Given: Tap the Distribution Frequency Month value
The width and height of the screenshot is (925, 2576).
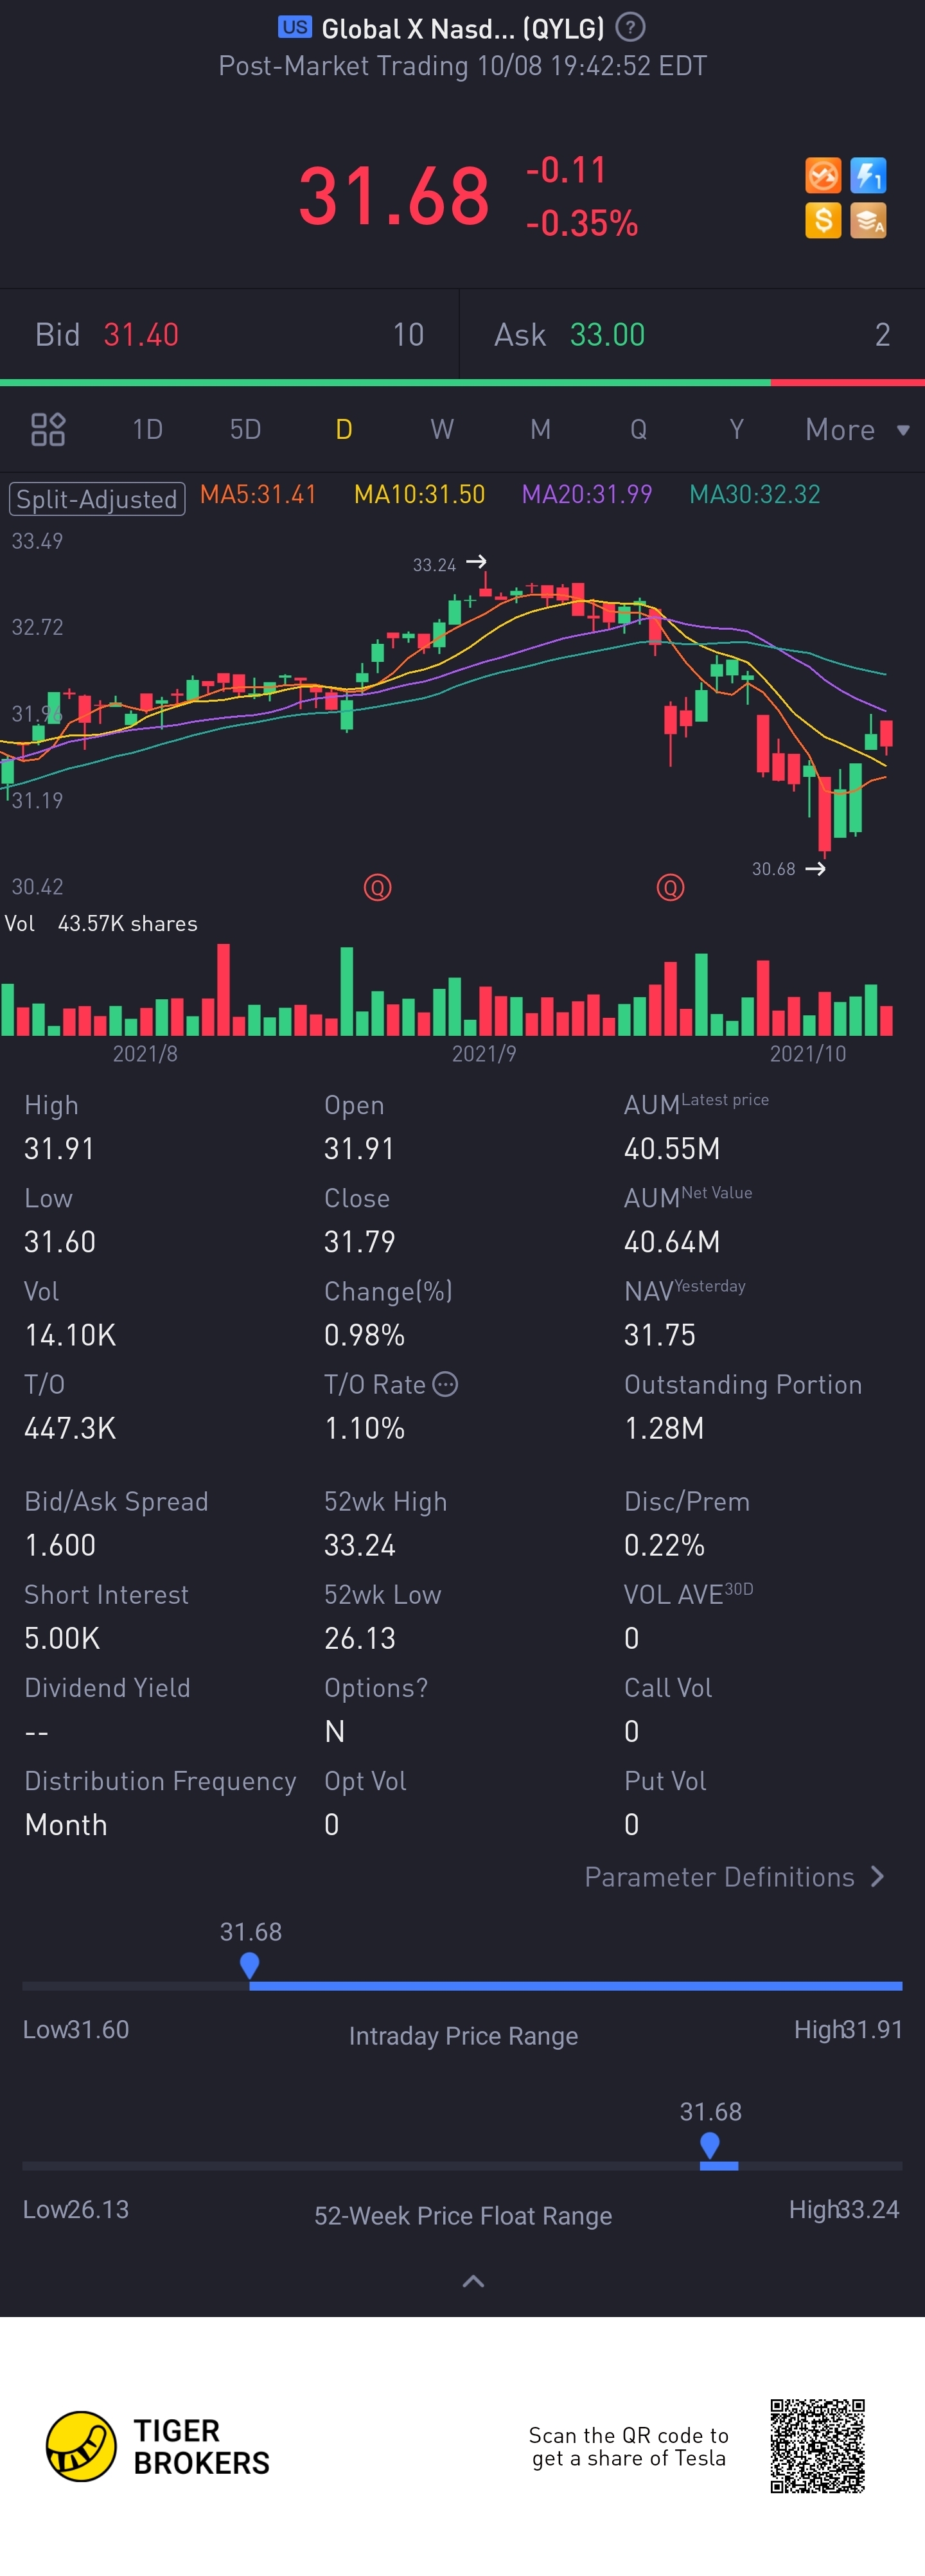Looking at the screenshot, I should coord(66,1824).
